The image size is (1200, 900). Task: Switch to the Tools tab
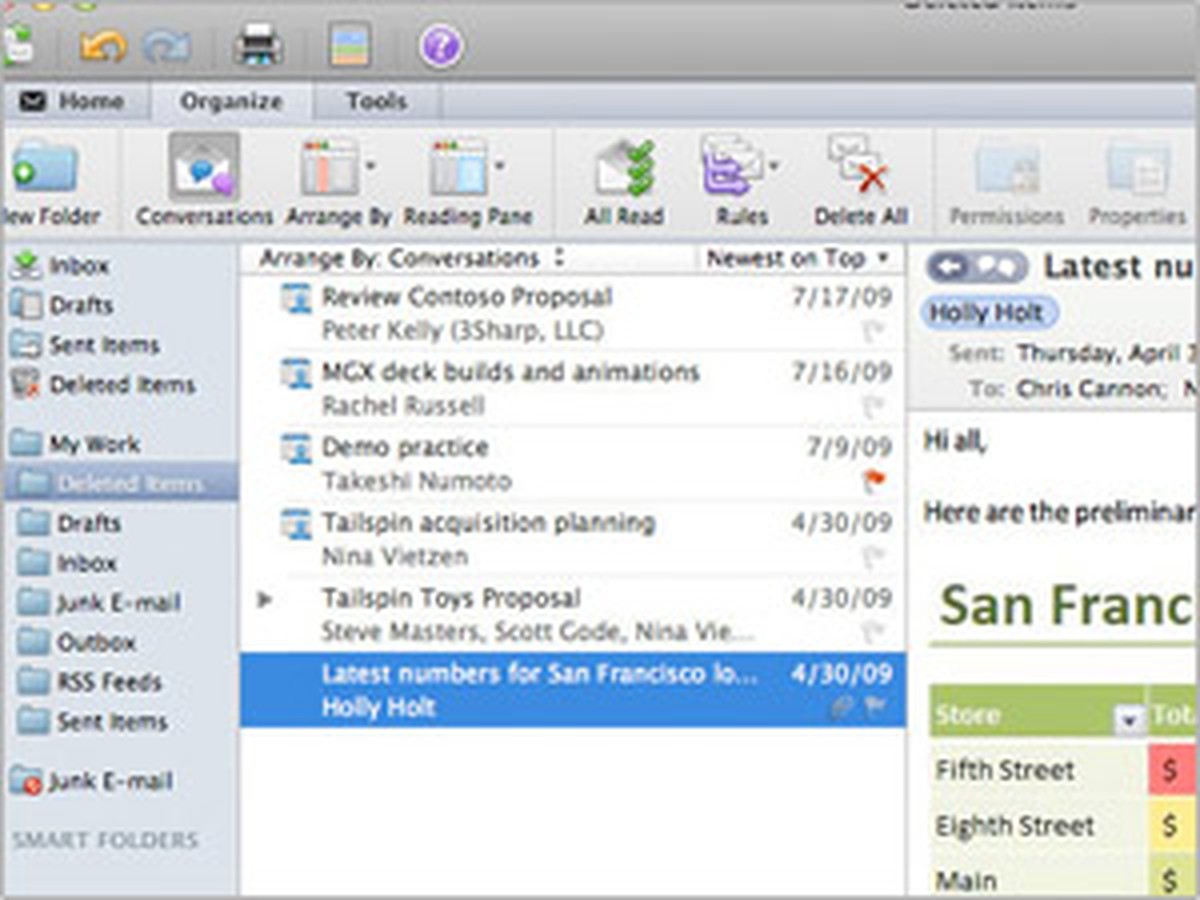tap(376, 101)
